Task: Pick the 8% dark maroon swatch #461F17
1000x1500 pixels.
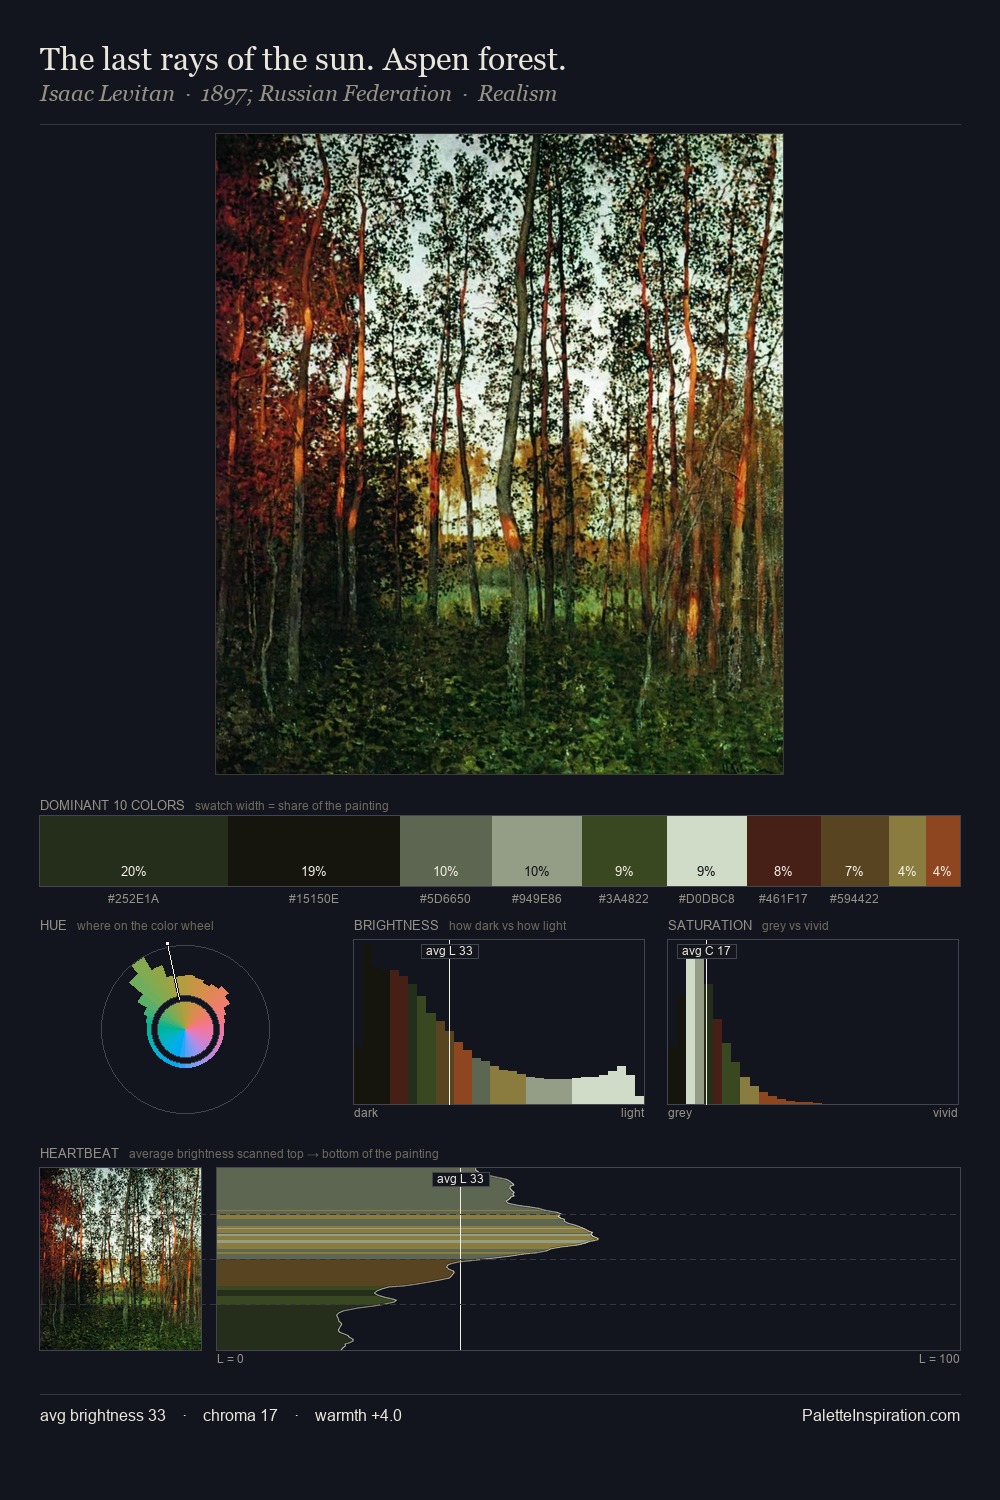Action: pyautogui.click(x=784, y=851)
